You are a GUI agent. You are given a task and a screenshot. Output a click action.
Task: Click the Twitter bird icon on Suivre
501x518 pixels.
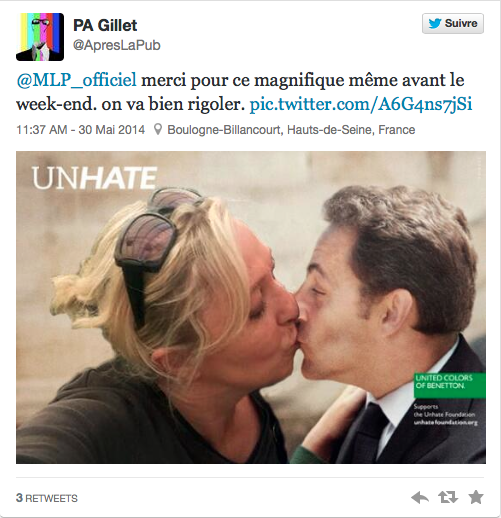(435, 24)
